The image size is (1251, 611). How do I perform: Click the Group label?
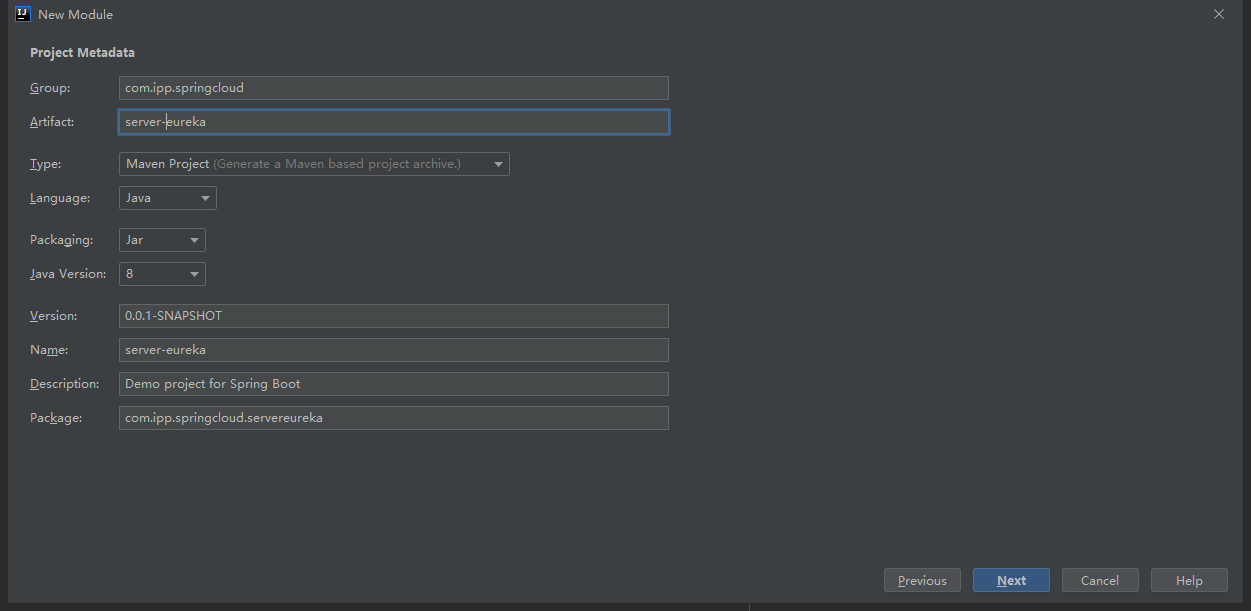point(50,88)
